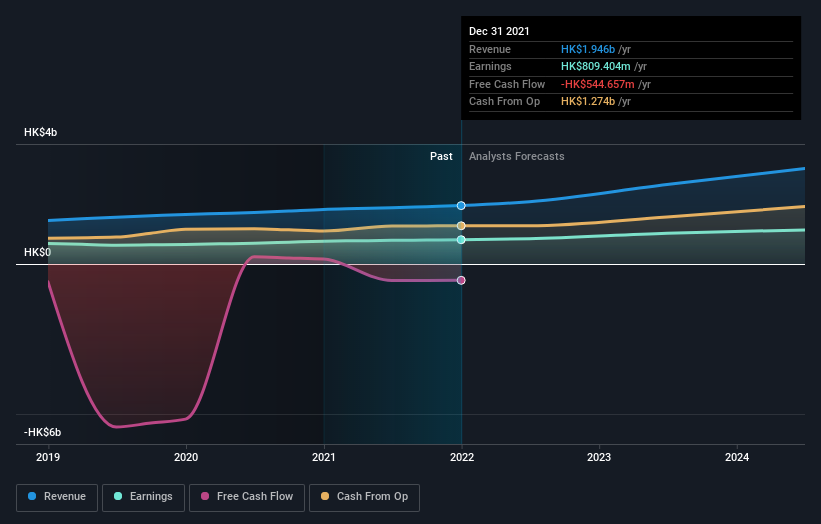Click the HK$809.404m earnings value in tooltip
821x524 pixels.
pos(595,66)
